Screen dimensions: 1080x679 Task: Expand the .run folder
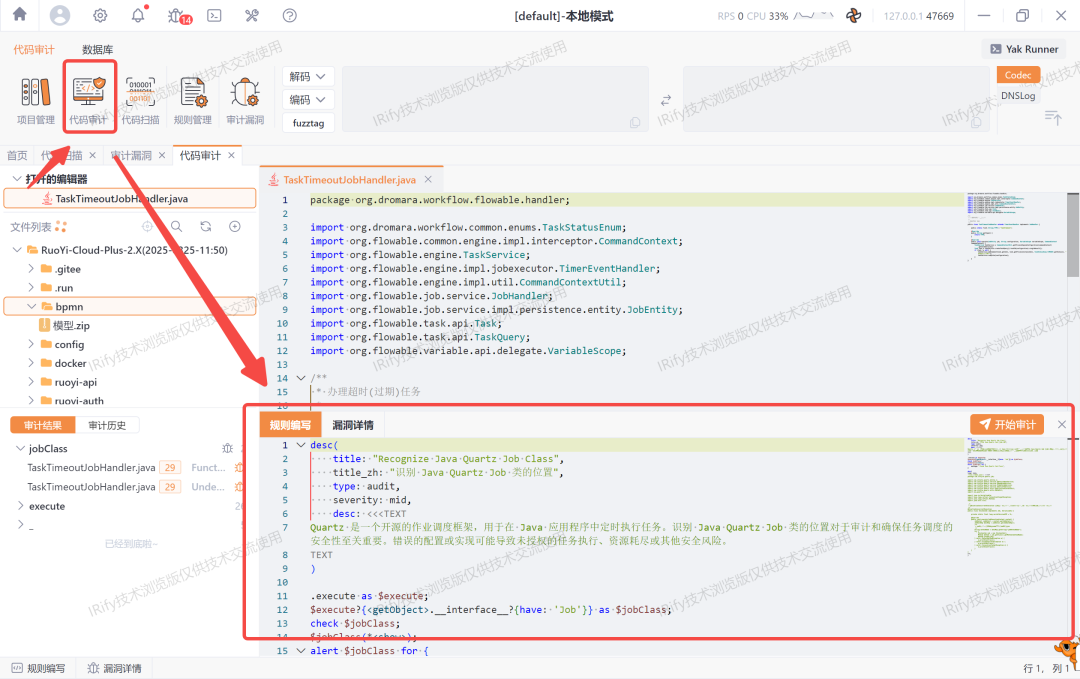coord(31,287)
